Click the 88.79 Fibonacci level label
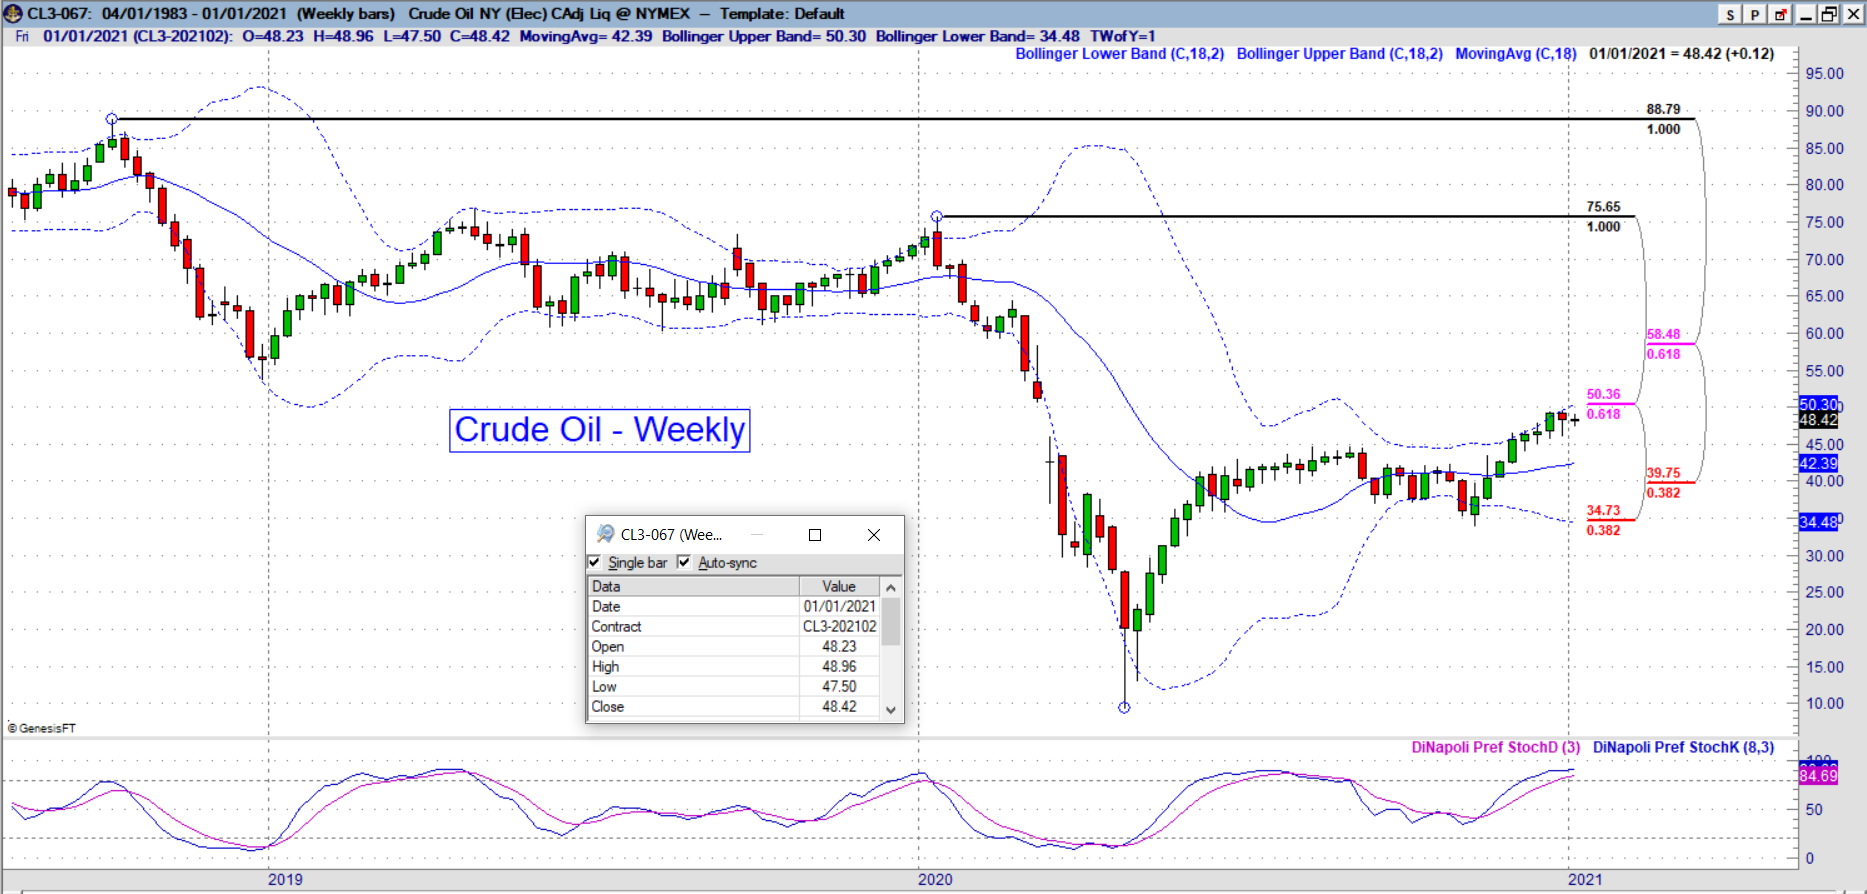Screen dimensions: 1867x894 [x=1663, y=109]
